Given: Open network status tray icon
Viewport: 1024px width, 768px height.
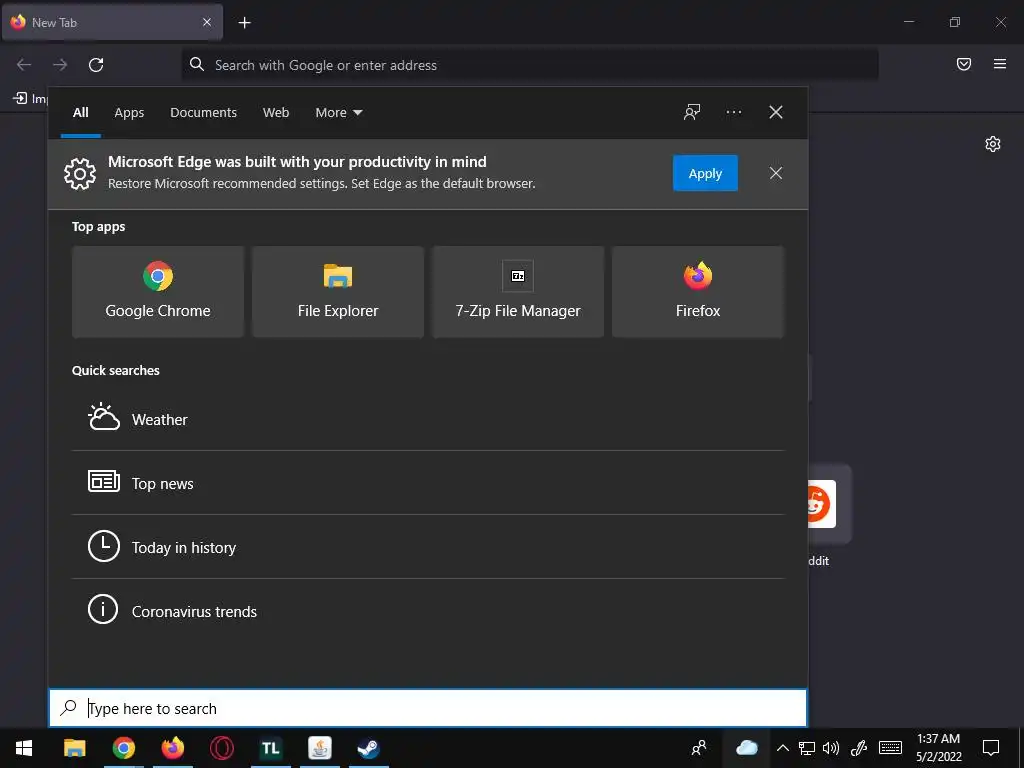Looking at the screenshot, I should tap(807, 748).
